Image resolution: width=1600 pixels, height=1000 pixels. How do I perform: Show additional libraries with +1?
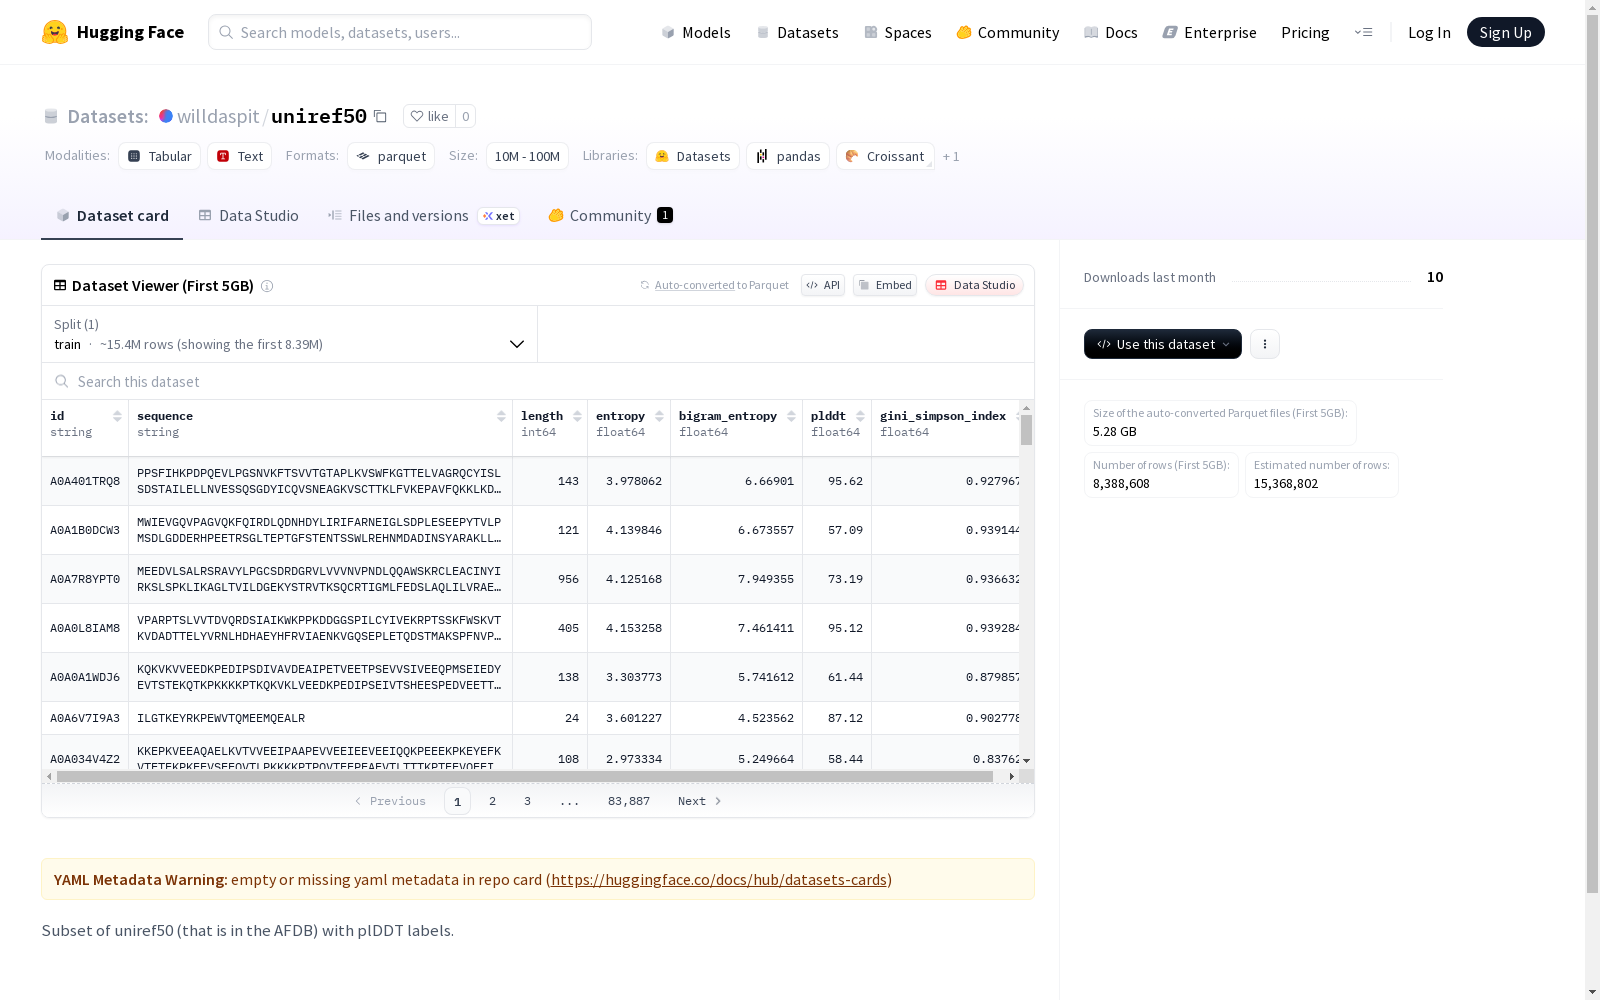[x=951, y=156]
